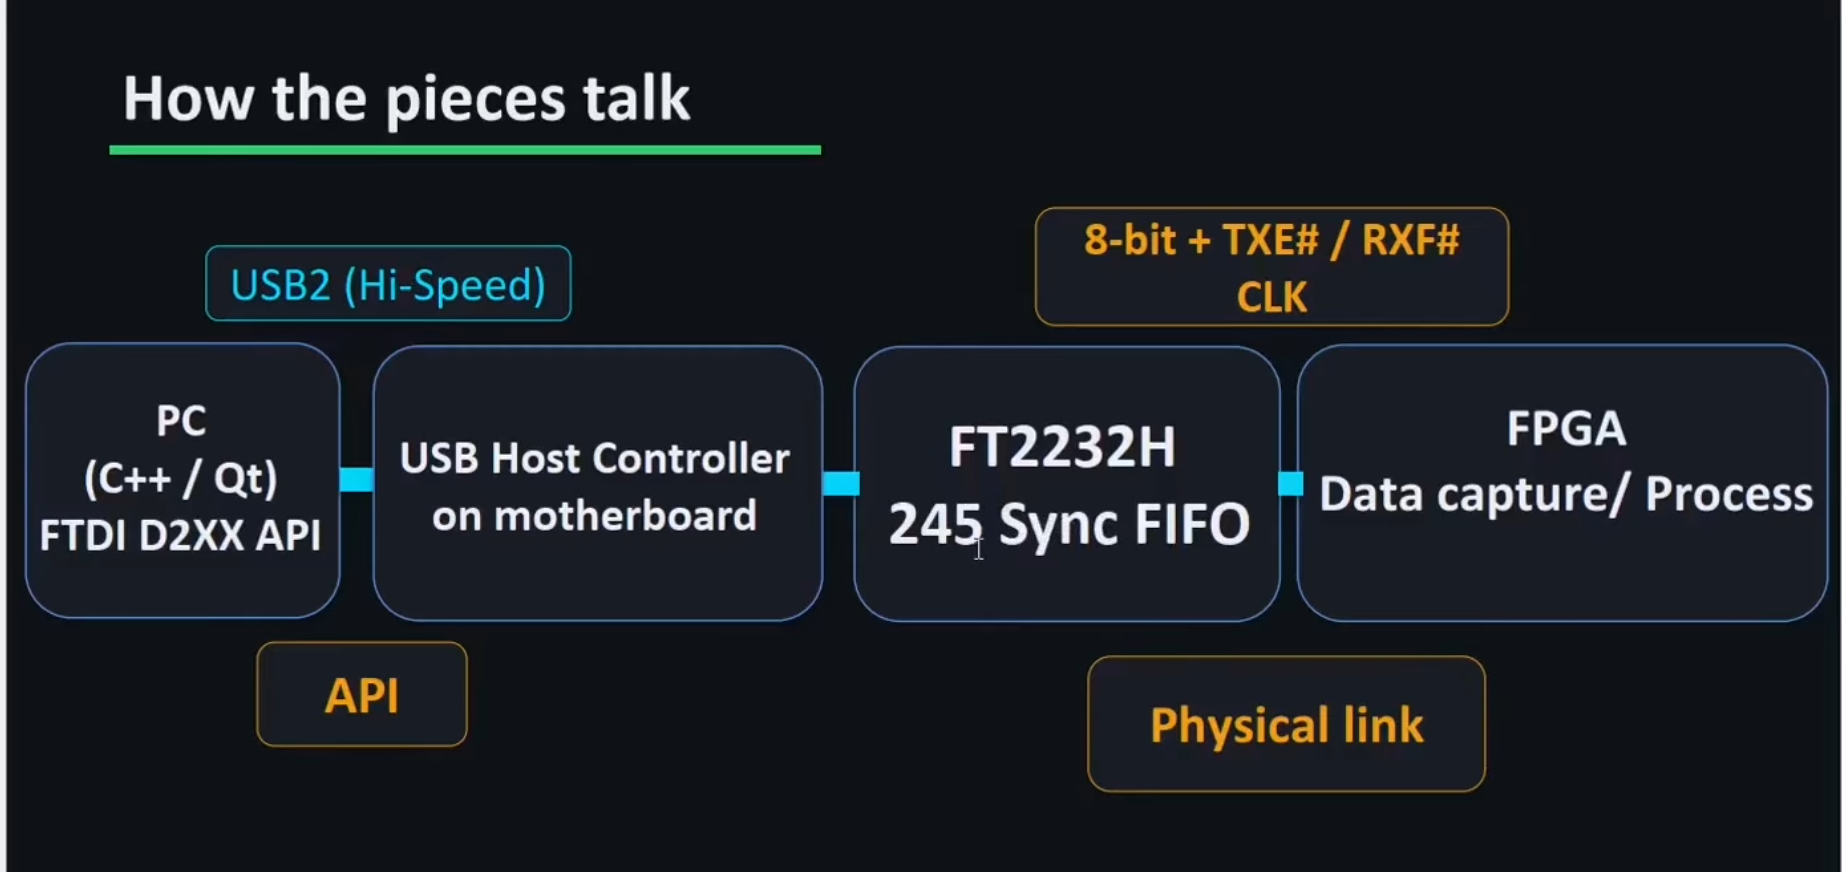Click the "How the pieces talk" title
Viewport: 1842px width, 872px height.
[406, 99]
